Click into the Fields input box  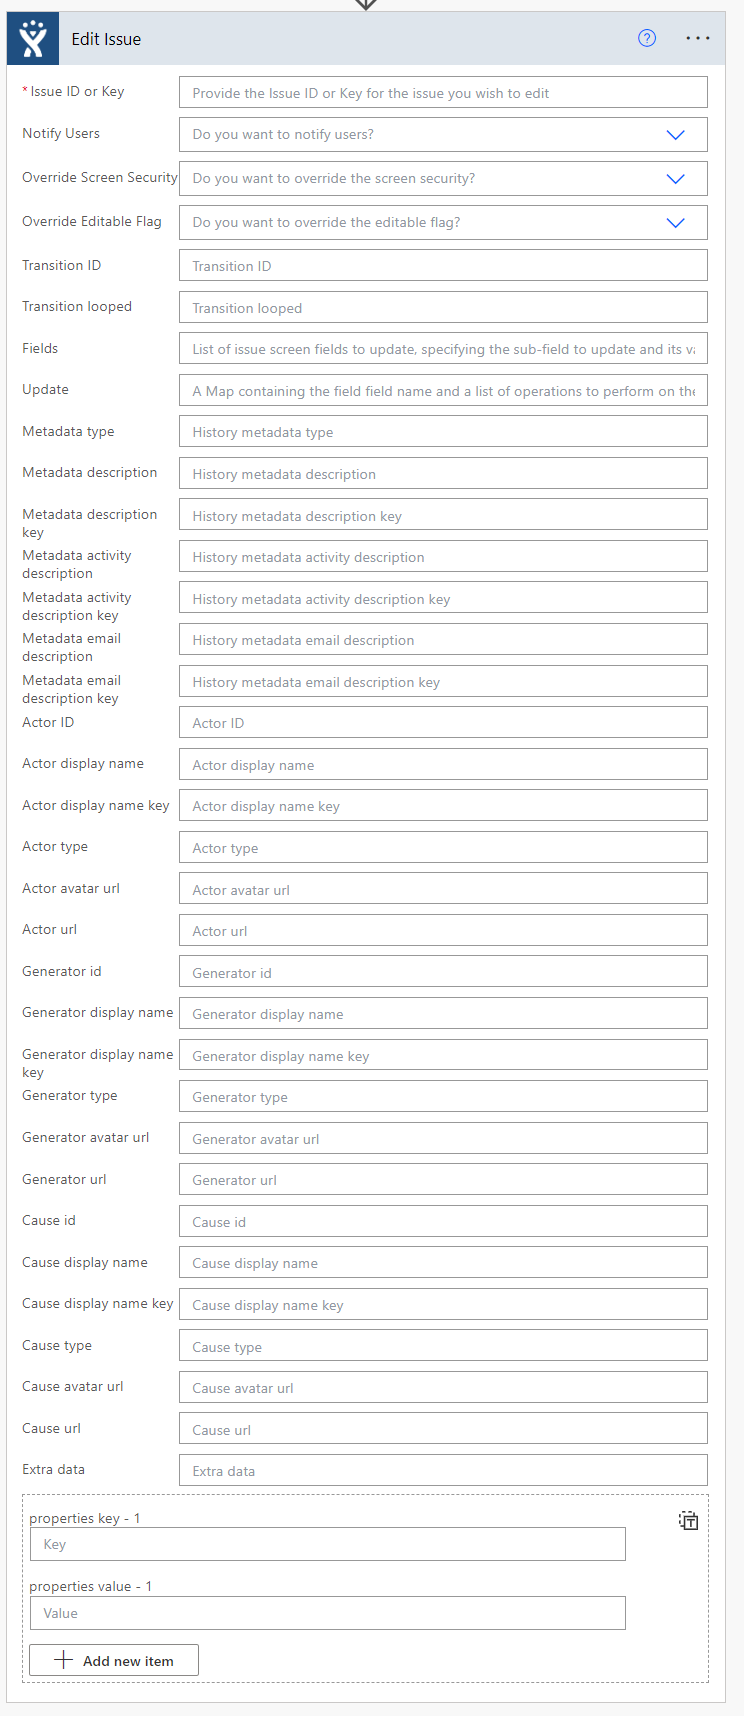[443, 349]
